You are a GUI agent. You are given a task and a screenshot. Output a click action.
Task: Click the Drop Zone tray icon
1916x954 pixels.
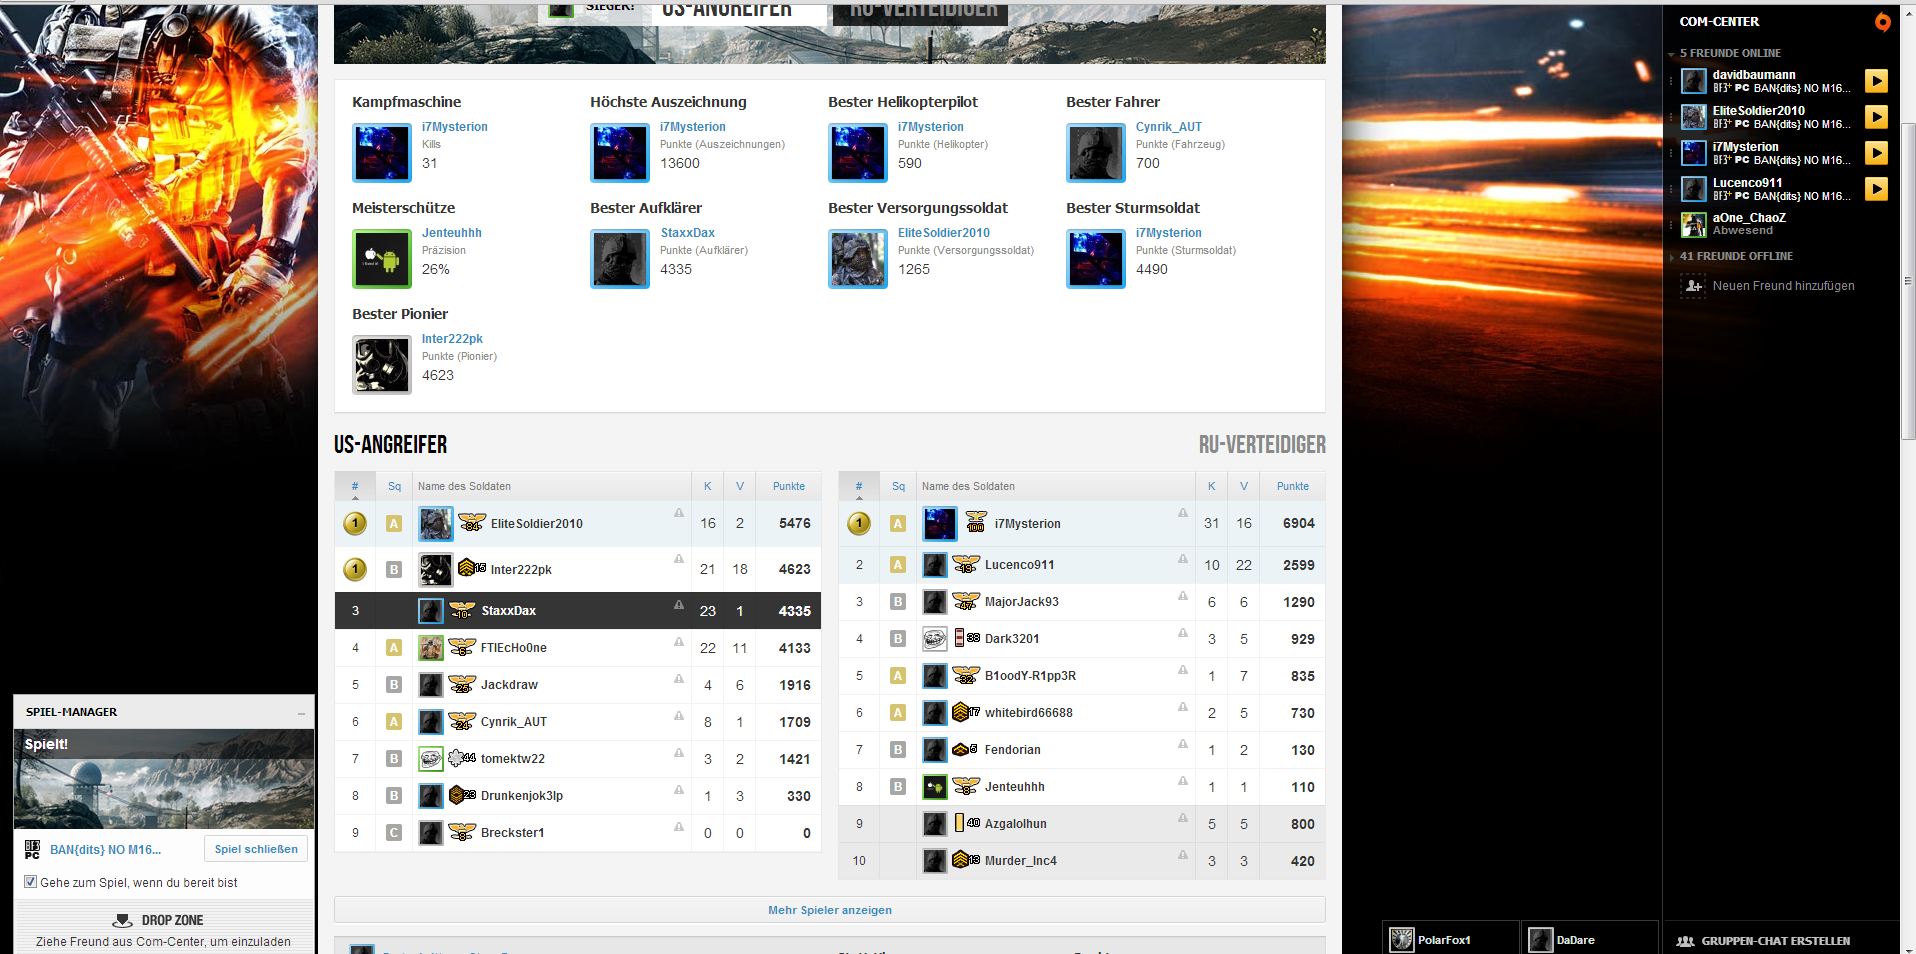tap(122, 920)
